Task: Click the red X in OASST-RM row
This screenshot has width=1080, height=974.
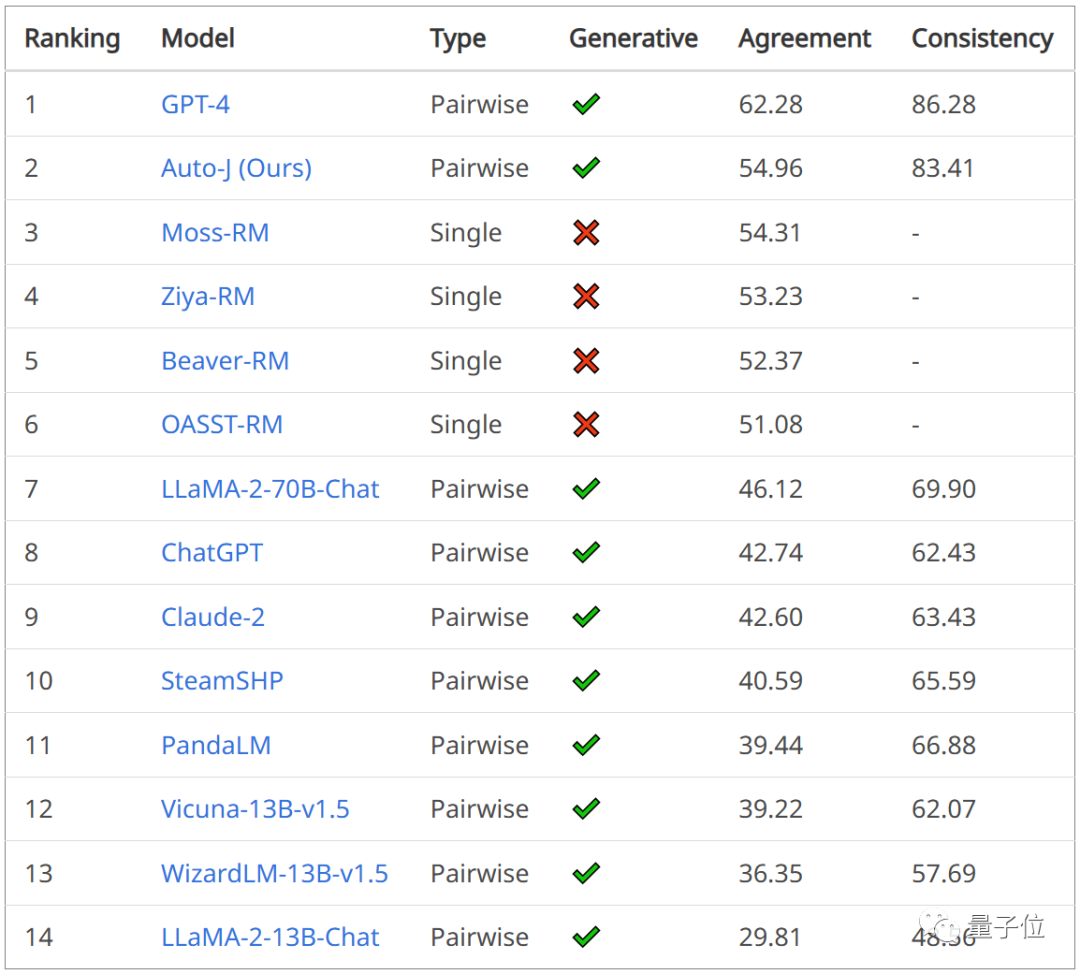Action: tap(586, 425)
